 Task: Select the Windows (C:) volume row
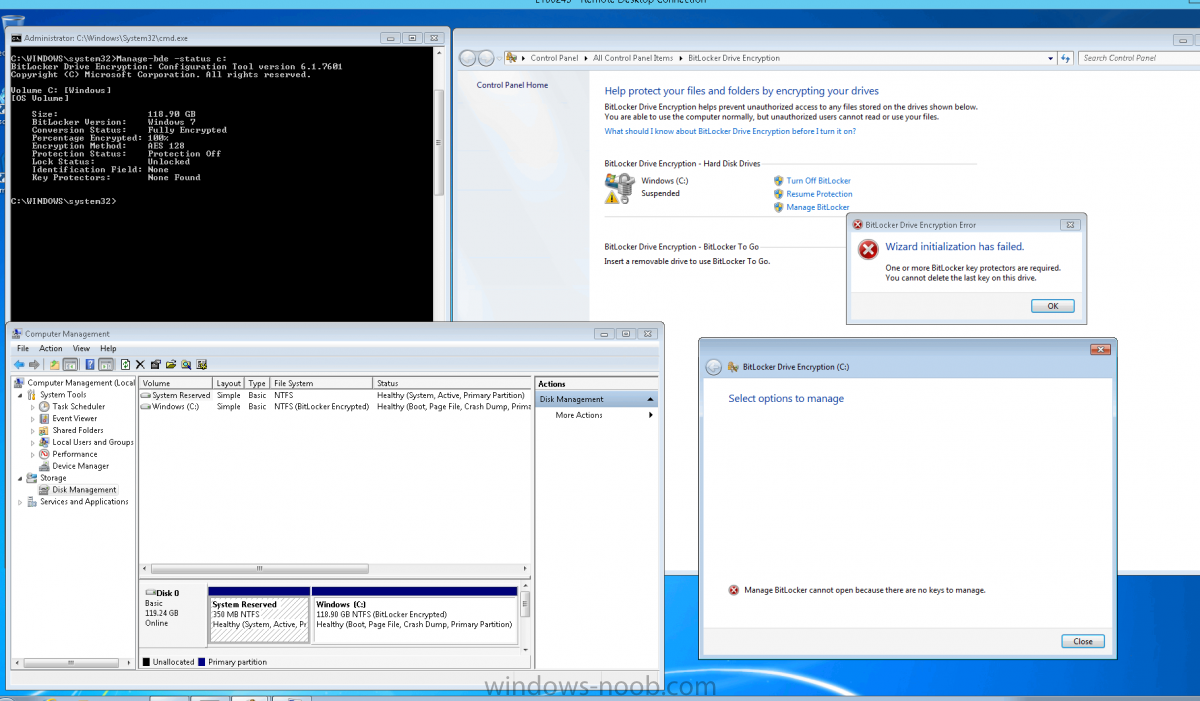(336, 407)
